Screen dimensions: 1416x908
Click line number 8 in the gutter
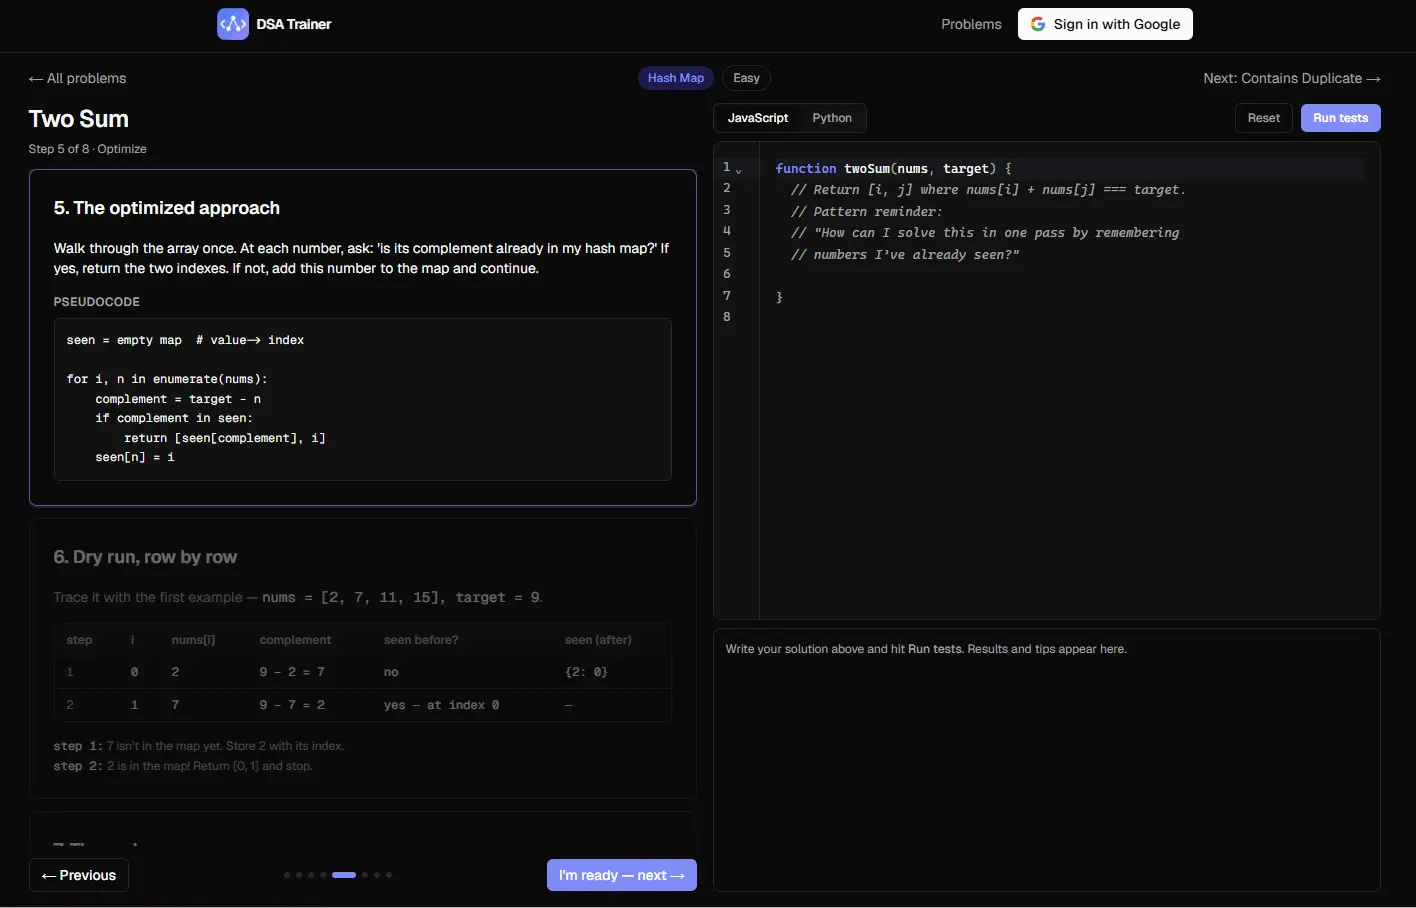tap(727, 317)
